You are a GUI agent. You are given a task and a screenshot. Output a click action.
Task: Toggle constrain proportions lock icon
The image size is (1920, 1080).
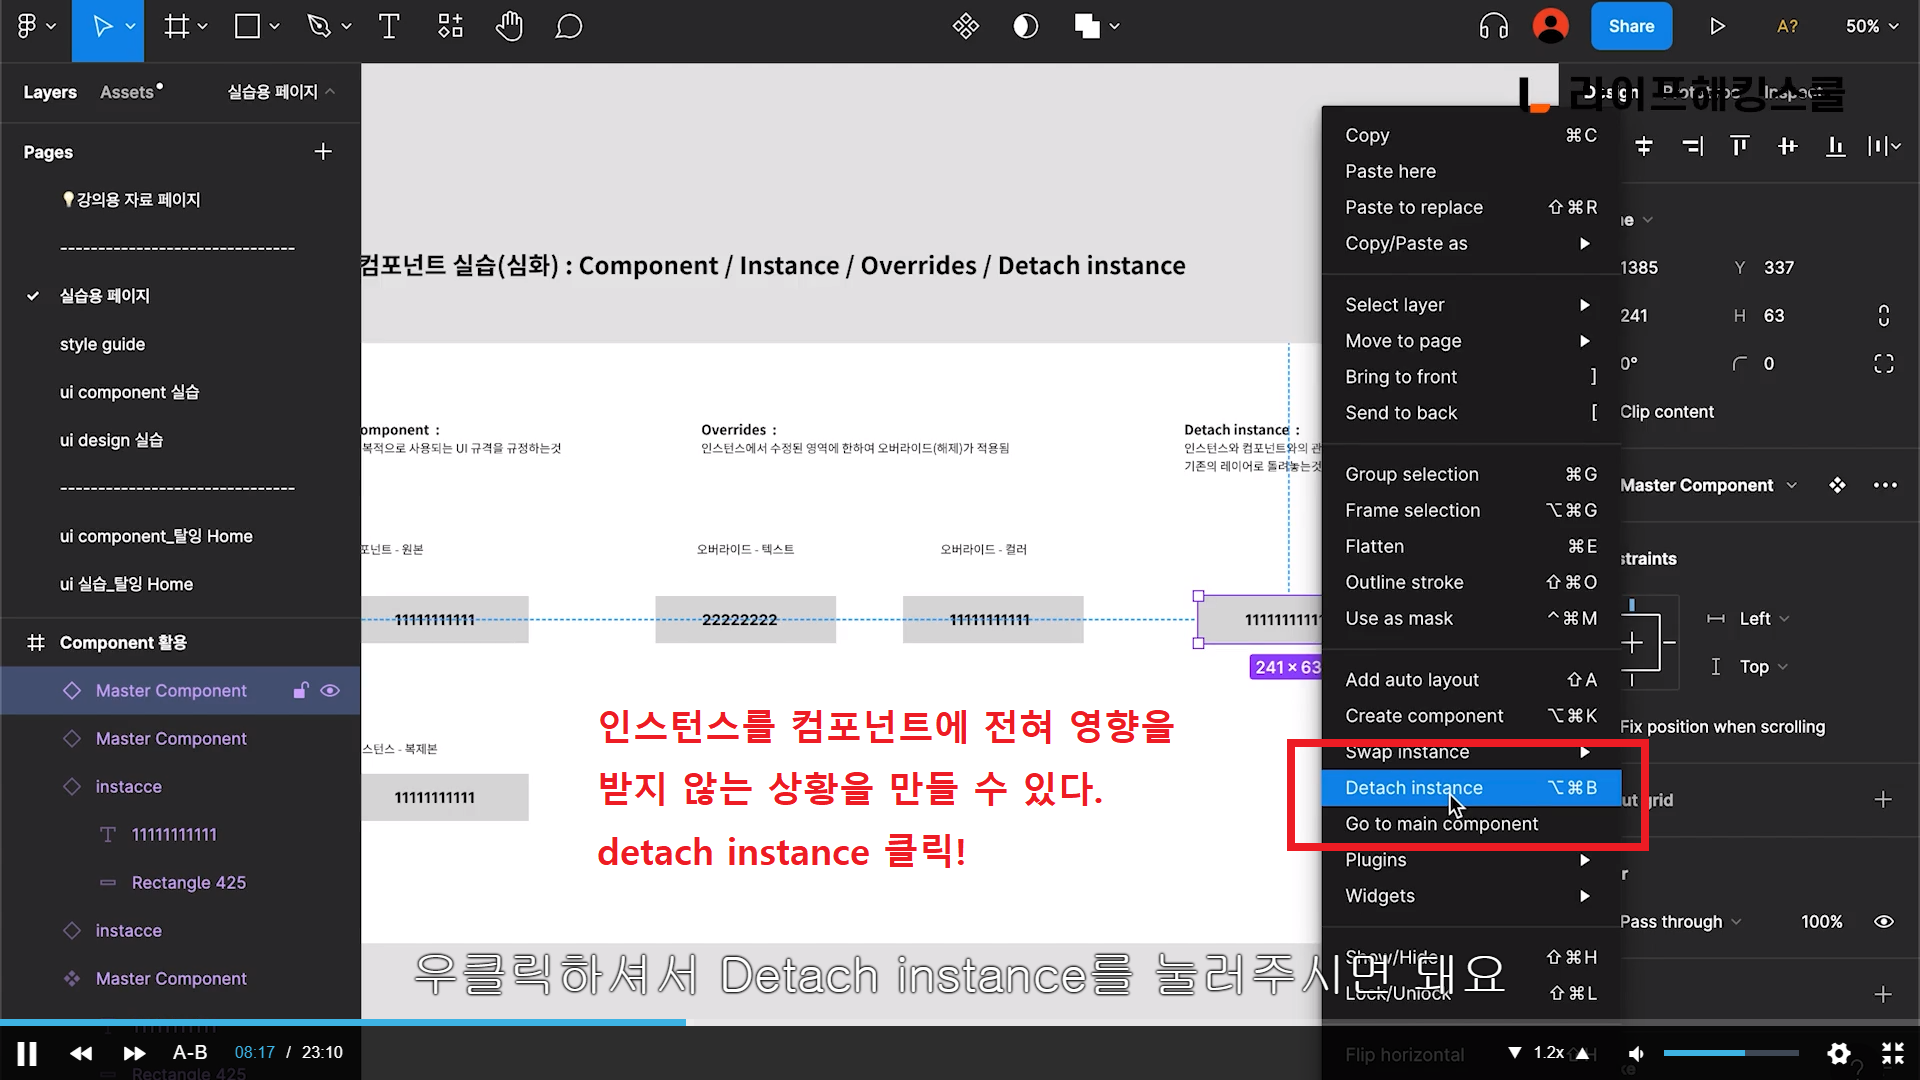point(1883,316)
